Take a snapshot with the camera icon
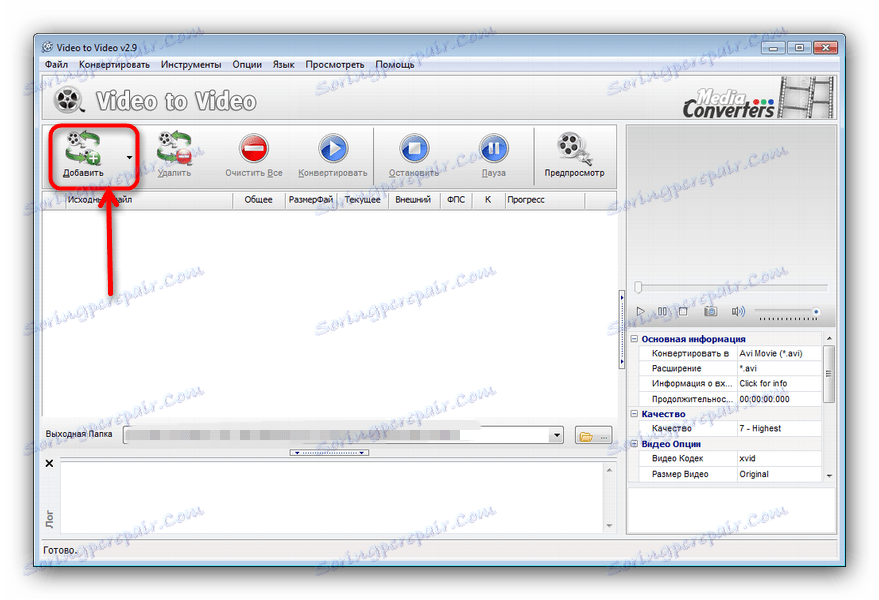Viewport: 879px width, 600px height. point(710,311)
